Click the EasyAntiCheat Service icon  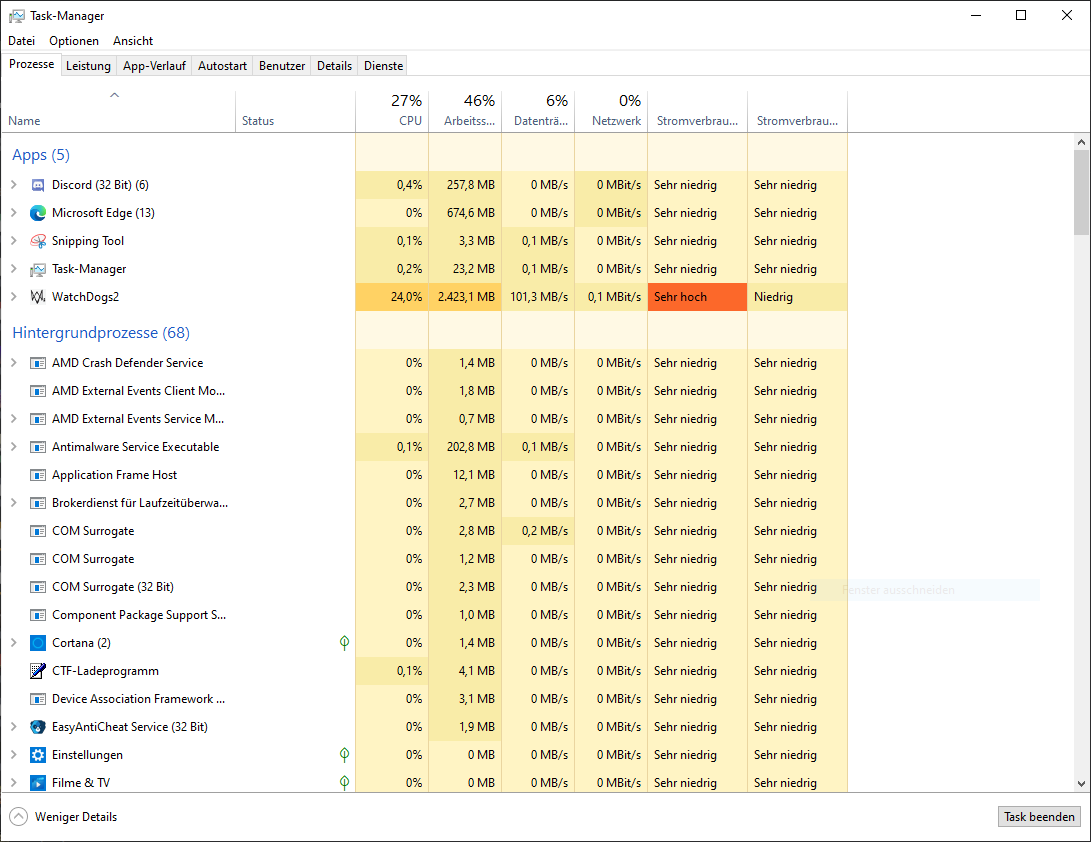point(38,726)
